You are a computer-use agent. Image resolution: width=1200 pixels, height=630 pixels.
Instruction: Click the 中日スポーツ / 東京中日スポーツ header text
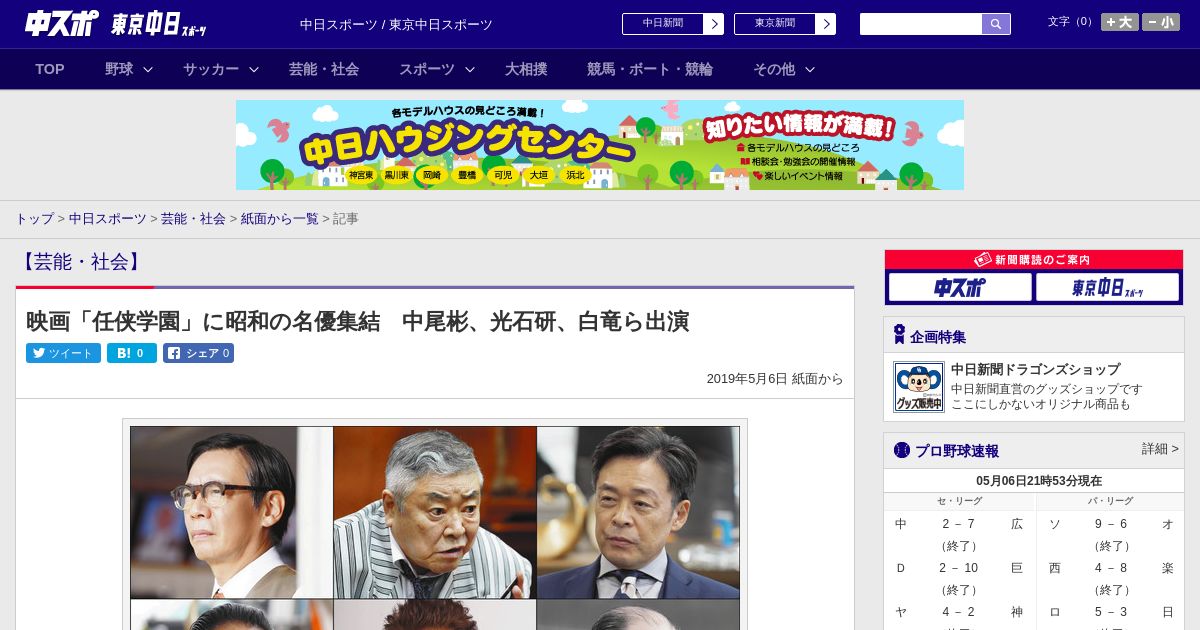pyautogui.click(x=396, y=24)
